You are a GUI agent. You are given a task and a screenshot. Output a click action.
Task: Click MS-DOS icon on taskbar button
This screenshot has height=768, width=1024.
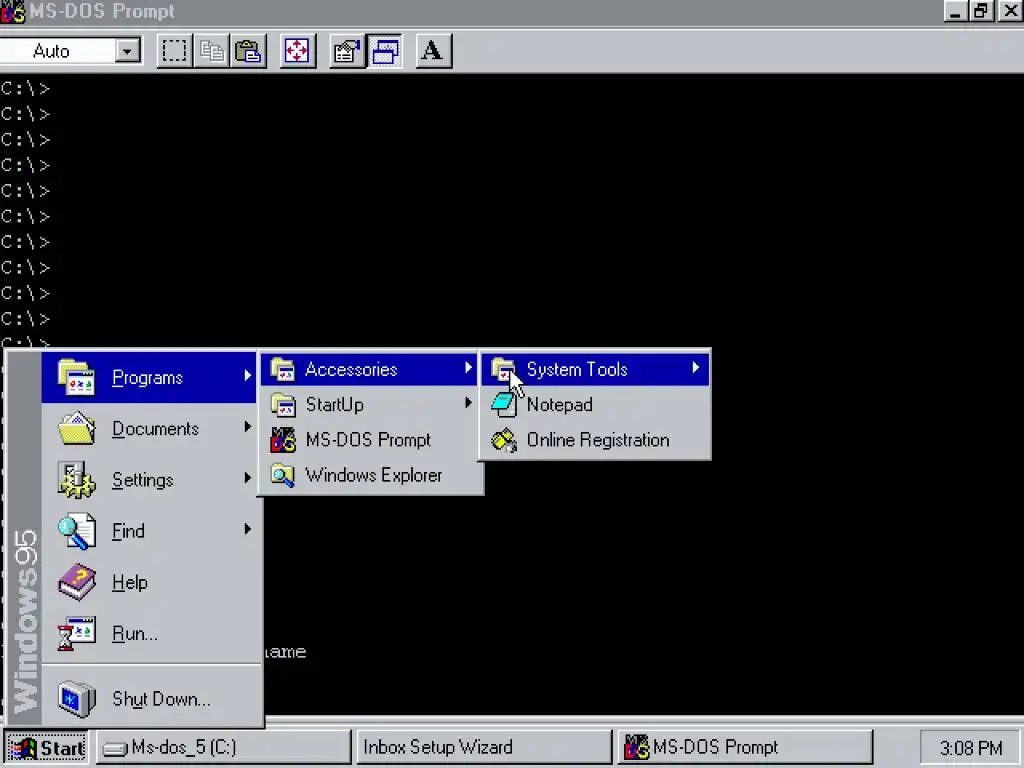click(636, 747)
